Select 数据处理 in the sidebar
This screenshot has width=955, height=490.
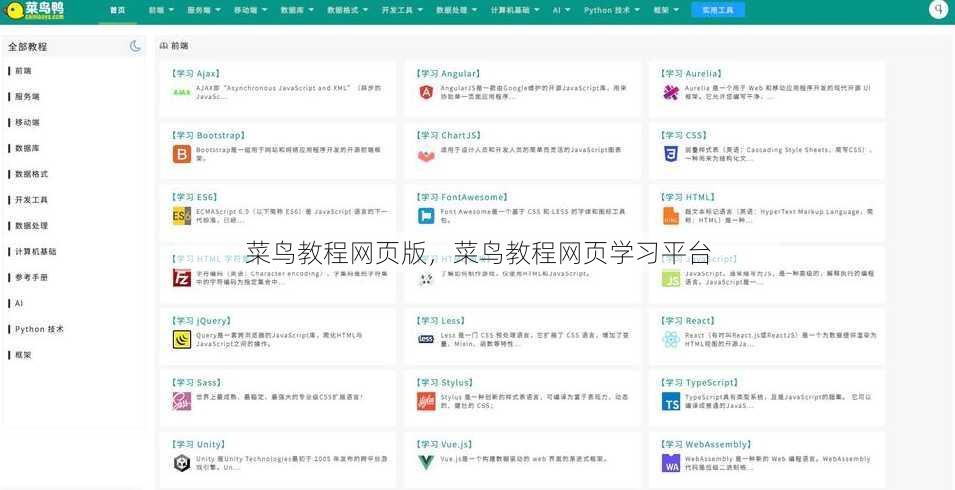31,226
